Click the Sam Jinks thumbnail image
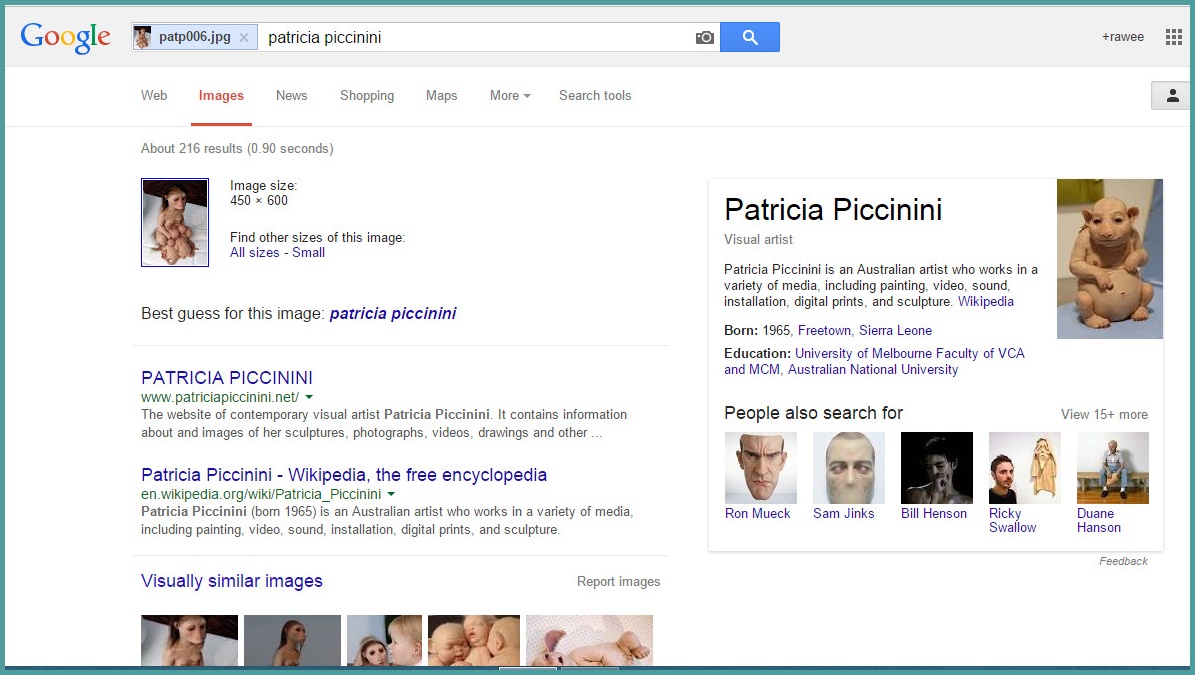1195x675 pixels. pos(849,468)
